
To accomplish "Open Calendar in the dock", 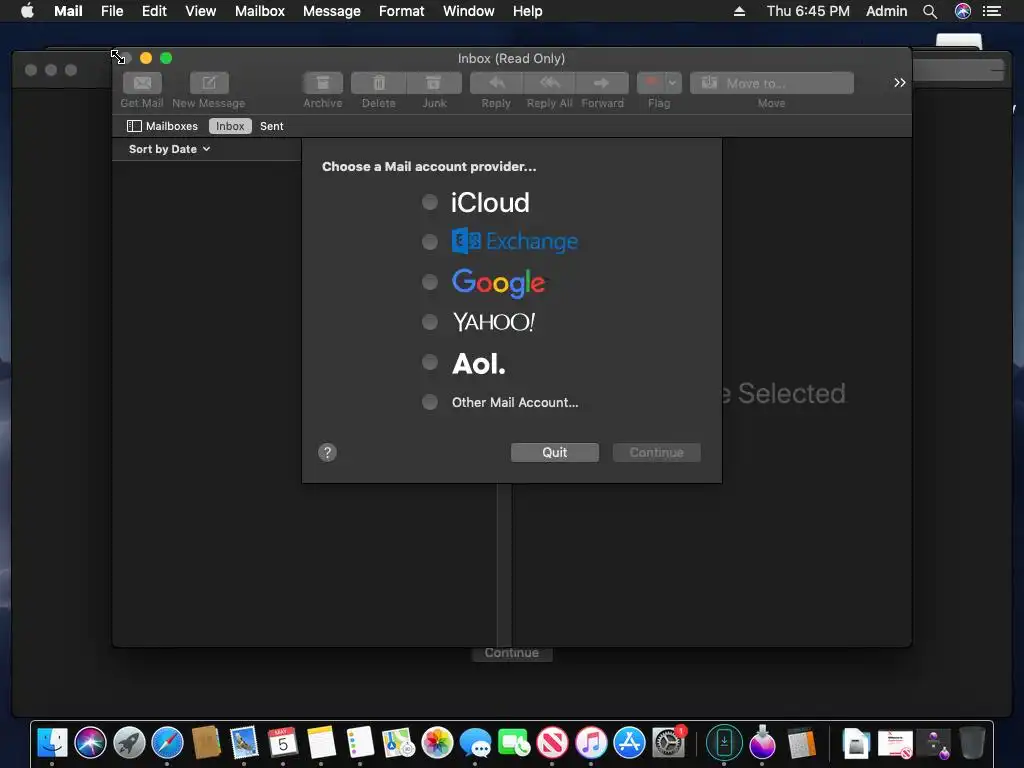I will click(x=283, y=743).
